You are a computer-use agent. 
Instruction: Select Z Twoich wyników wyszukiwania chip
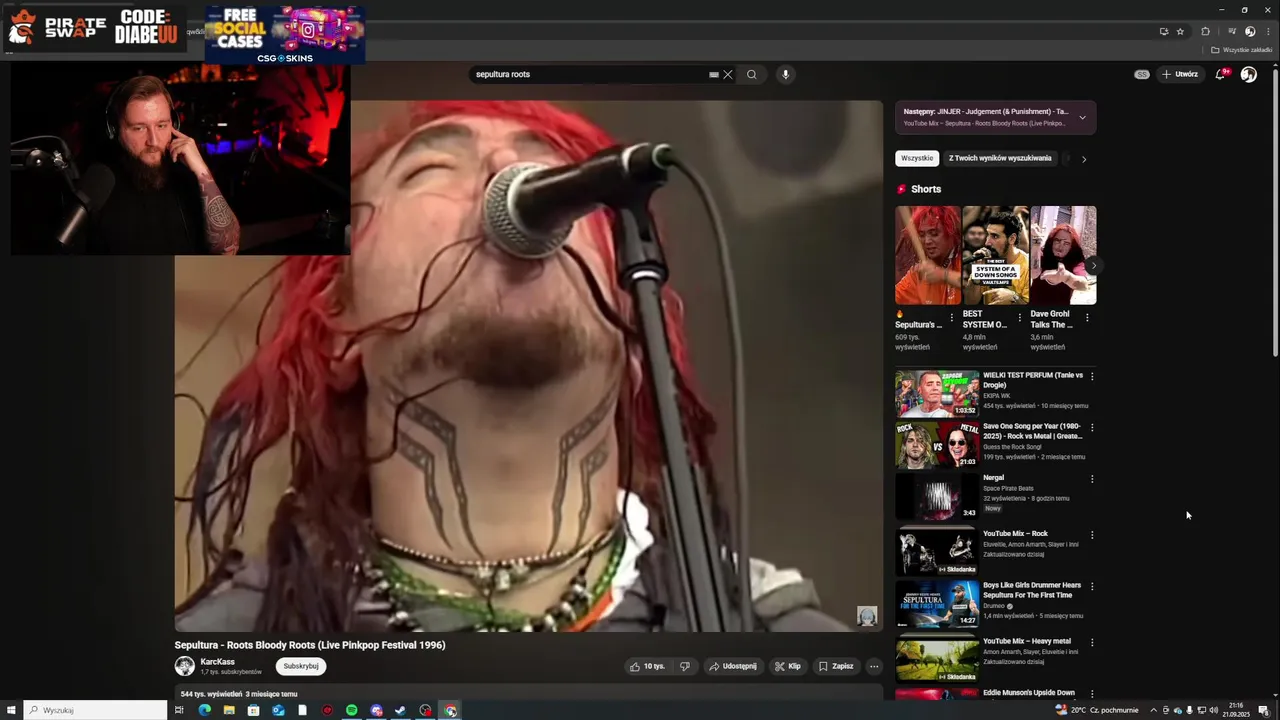click(x=1000, y=158)
